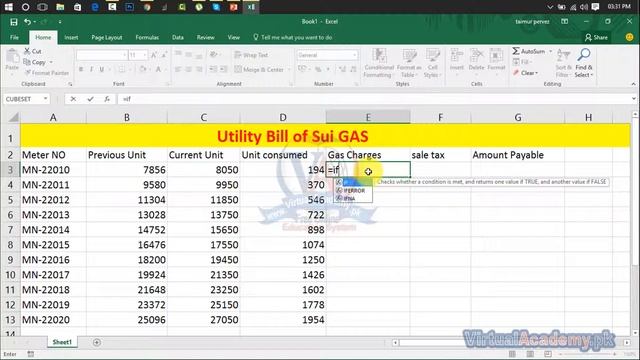Viewport: 640px width, 360px height.
Task: Click Increase Indent icon
Action: pos(224,69)
